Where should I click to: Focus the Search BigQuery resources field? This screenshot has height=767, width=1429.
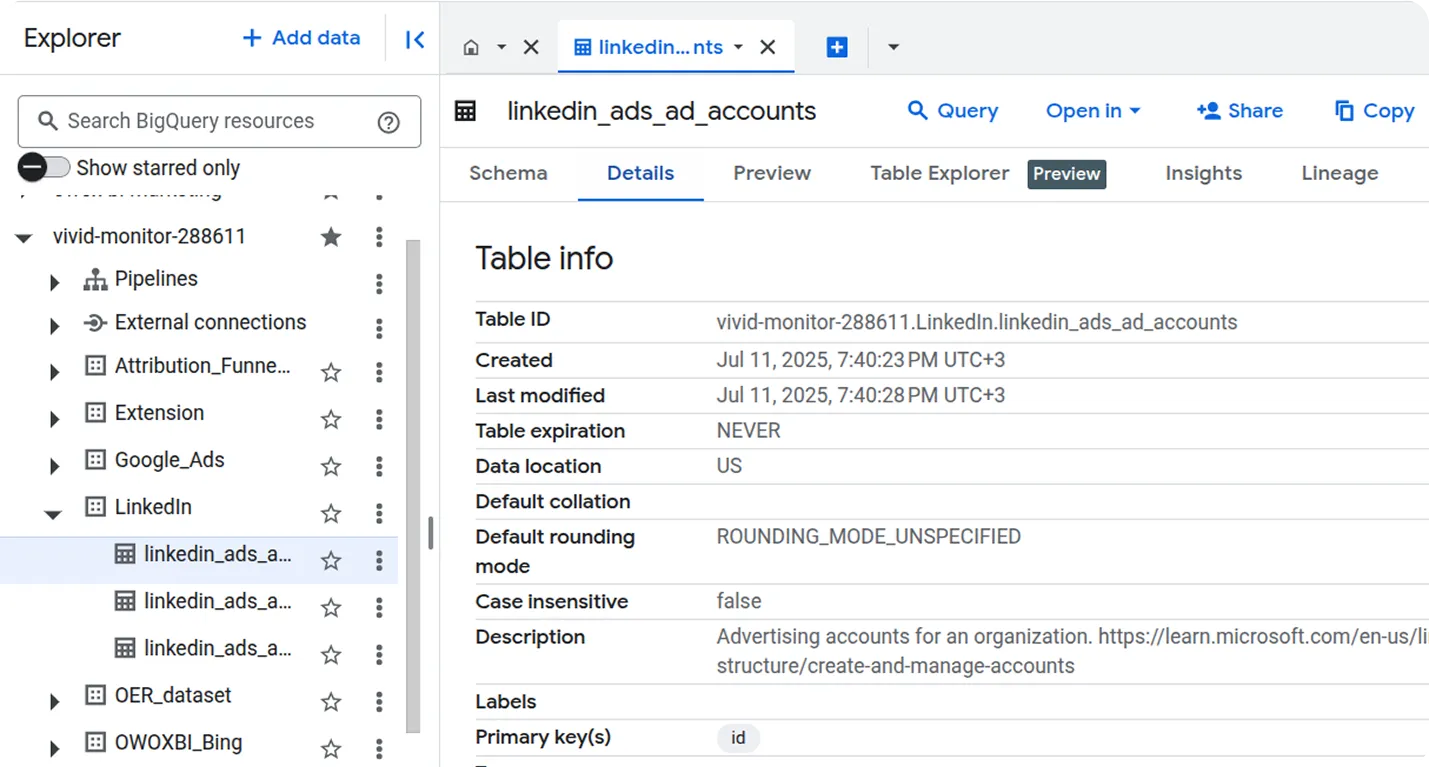coord(219,122)
